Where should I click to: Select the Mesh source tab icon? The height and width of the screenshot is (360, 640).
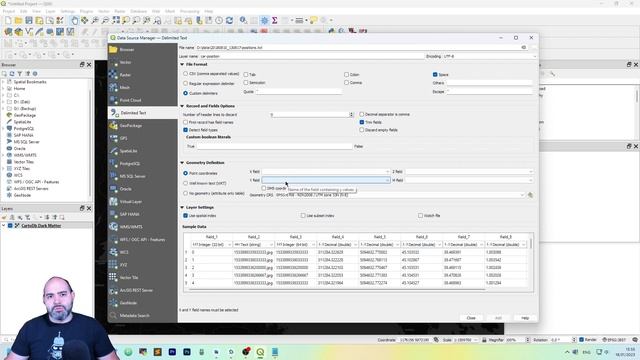pos(113,87)
